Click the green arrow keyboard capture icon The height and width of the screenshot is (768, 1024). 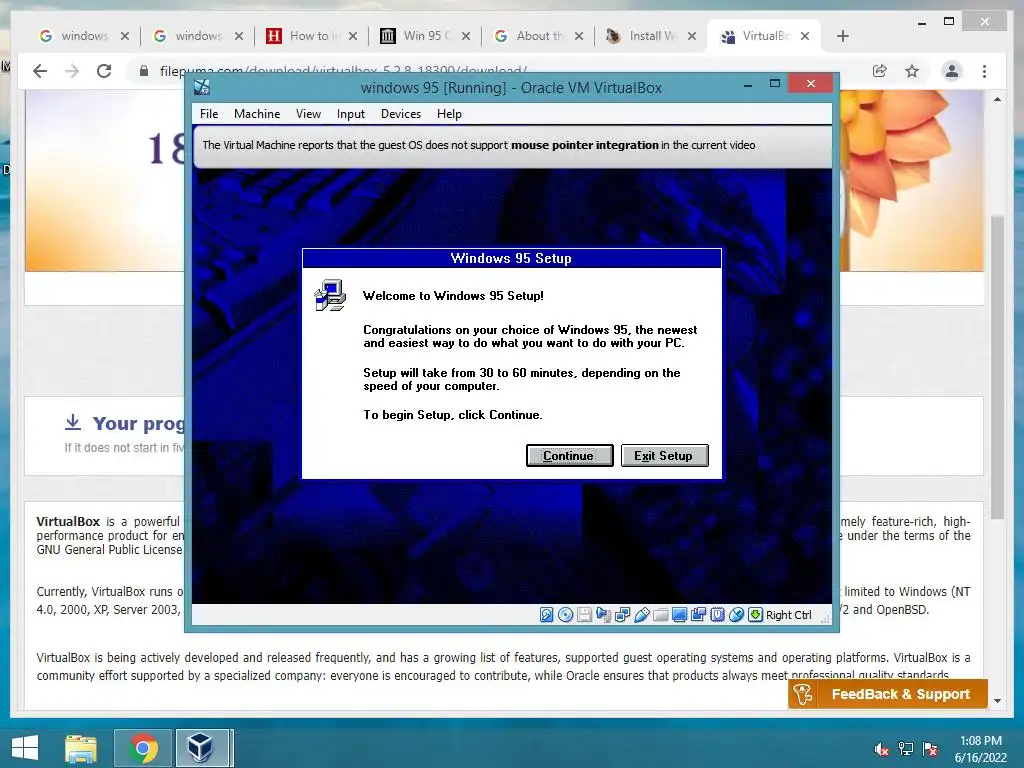pos(755,615)
